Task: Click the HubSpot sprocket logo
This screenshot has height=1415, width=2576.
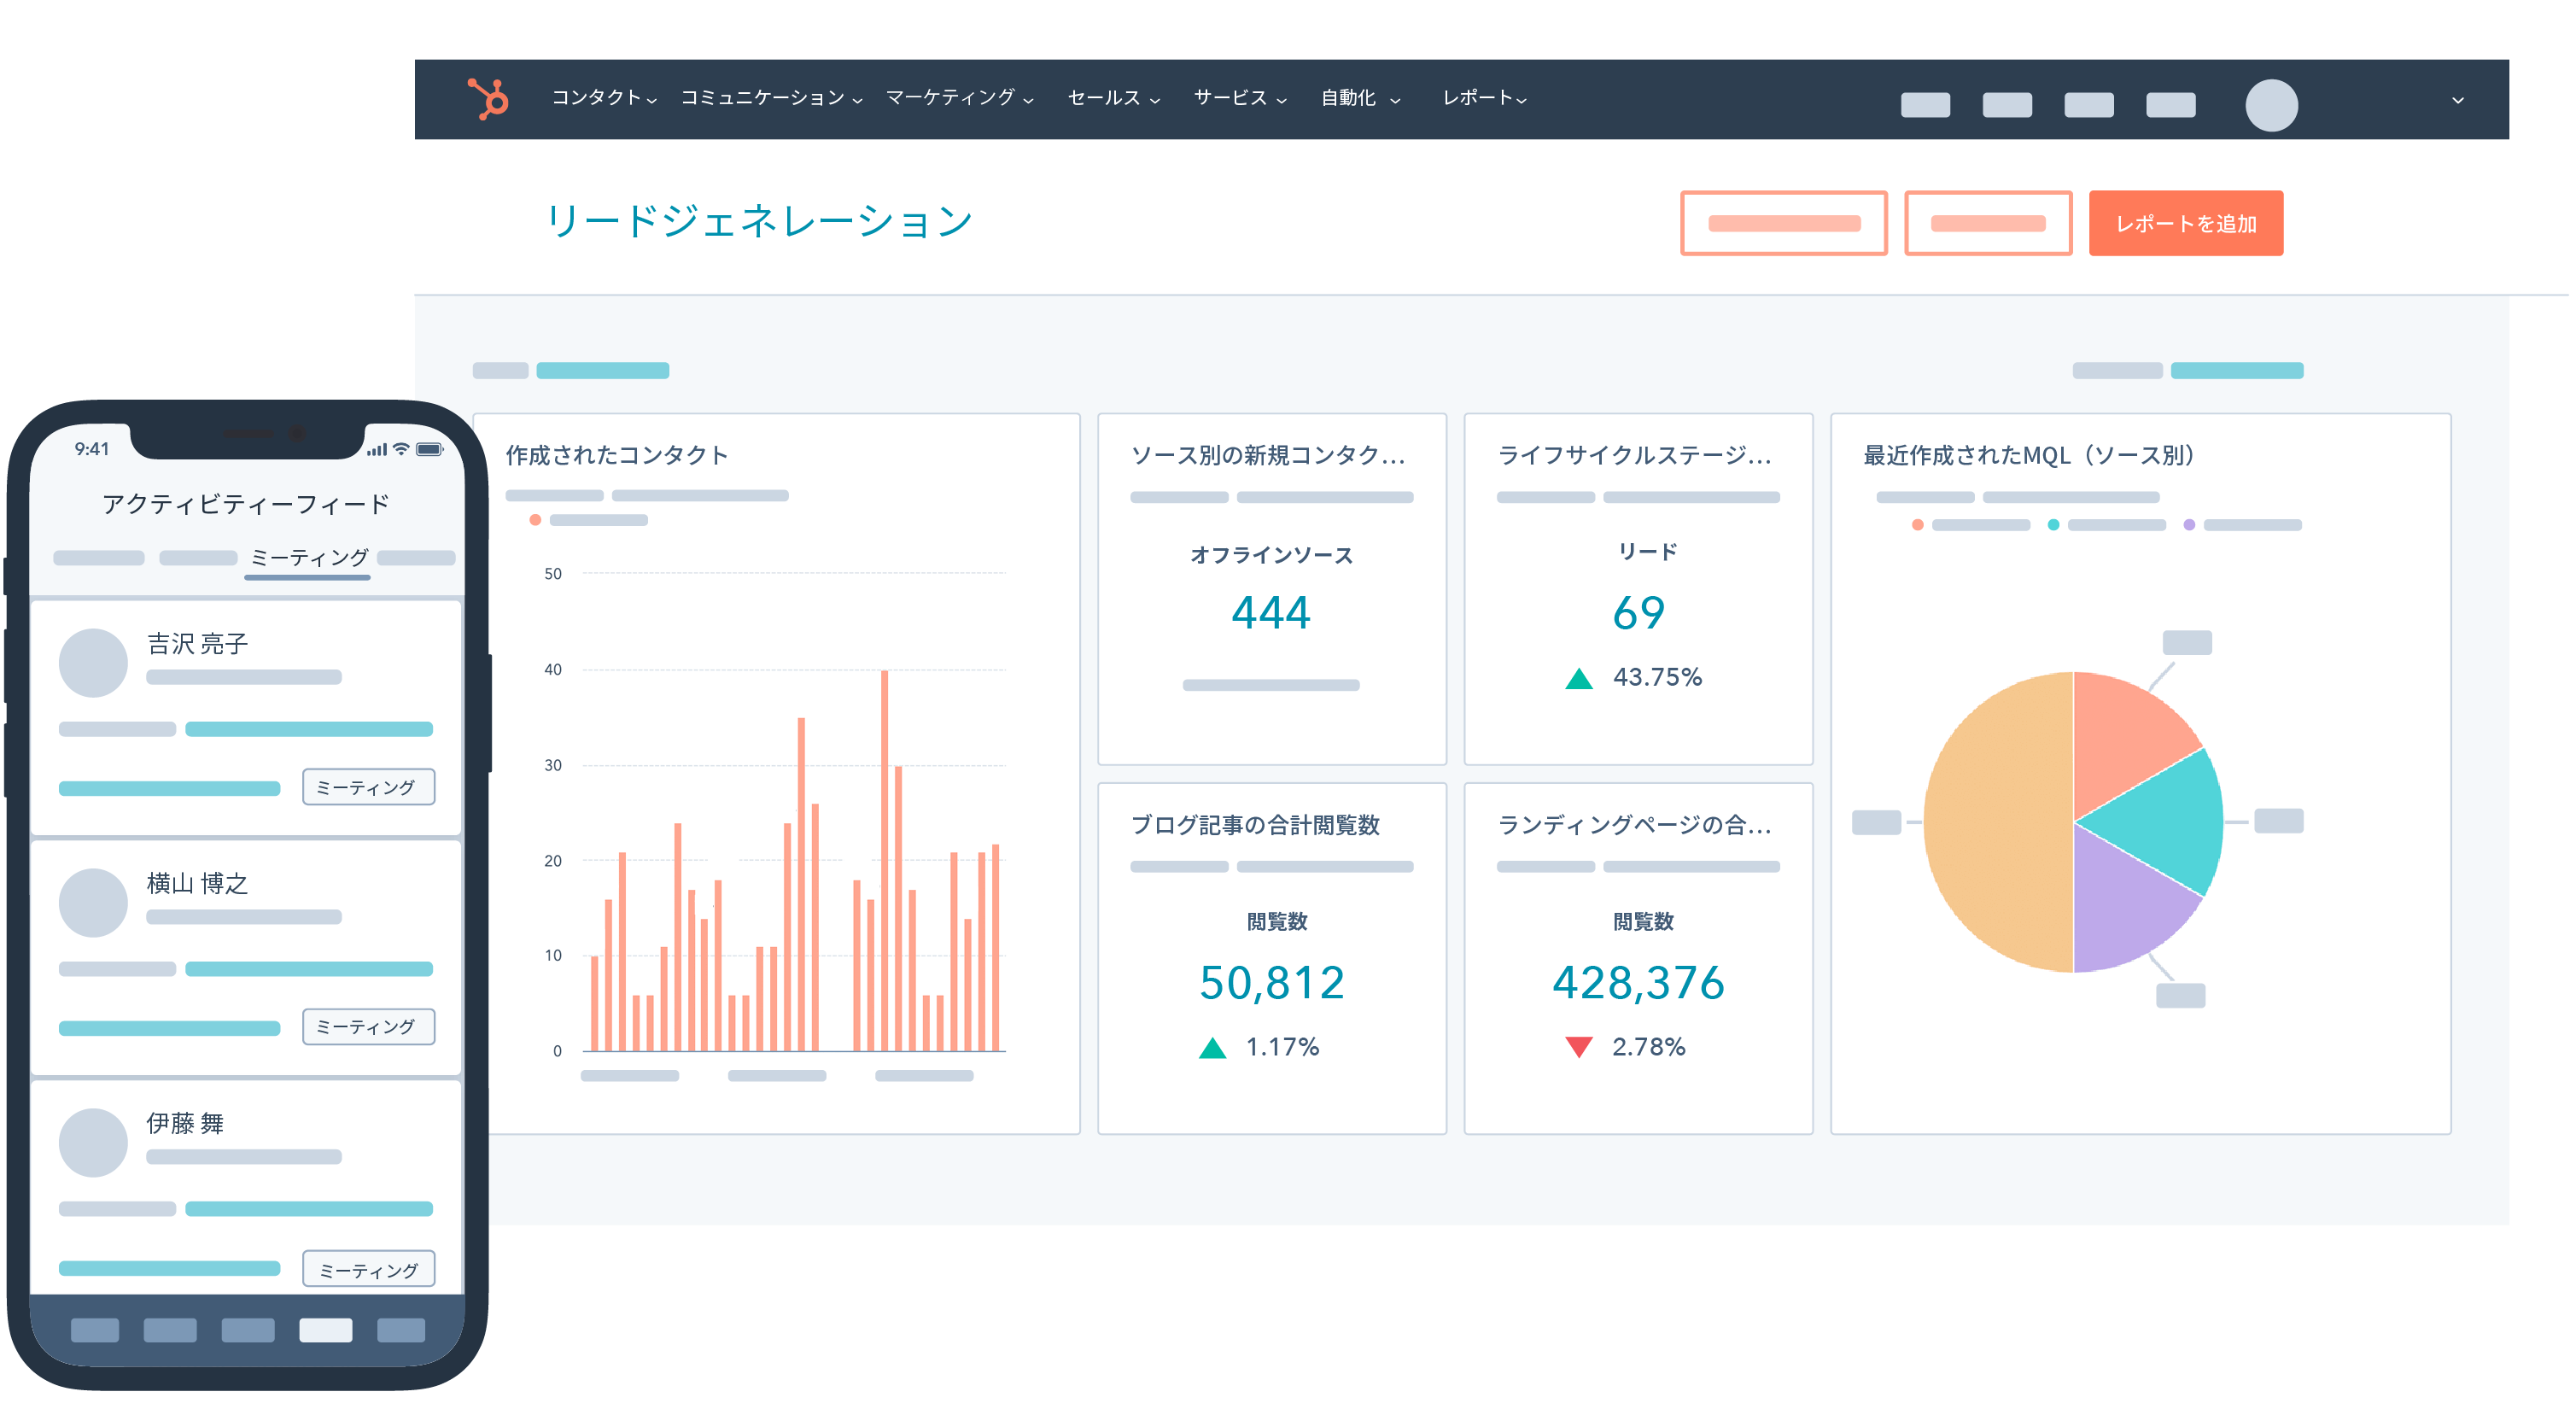Action: (x=489, y=98)
